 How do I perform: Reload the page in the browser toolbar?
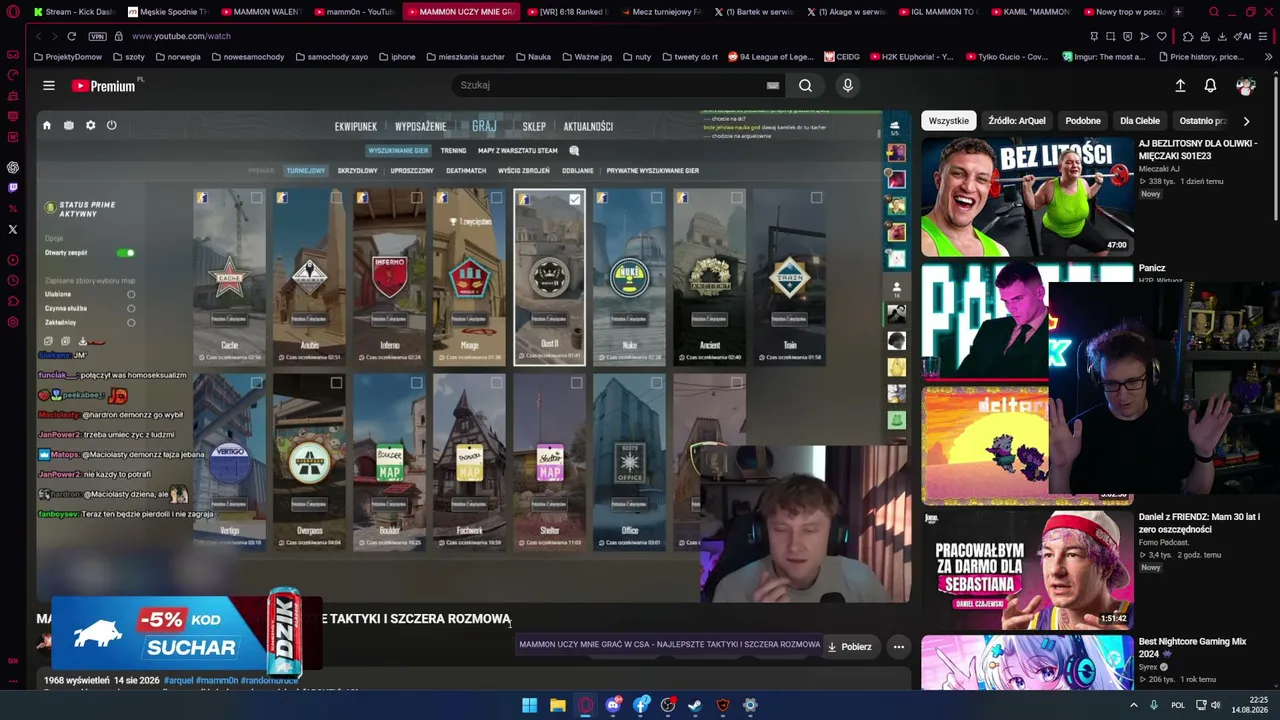71,36
